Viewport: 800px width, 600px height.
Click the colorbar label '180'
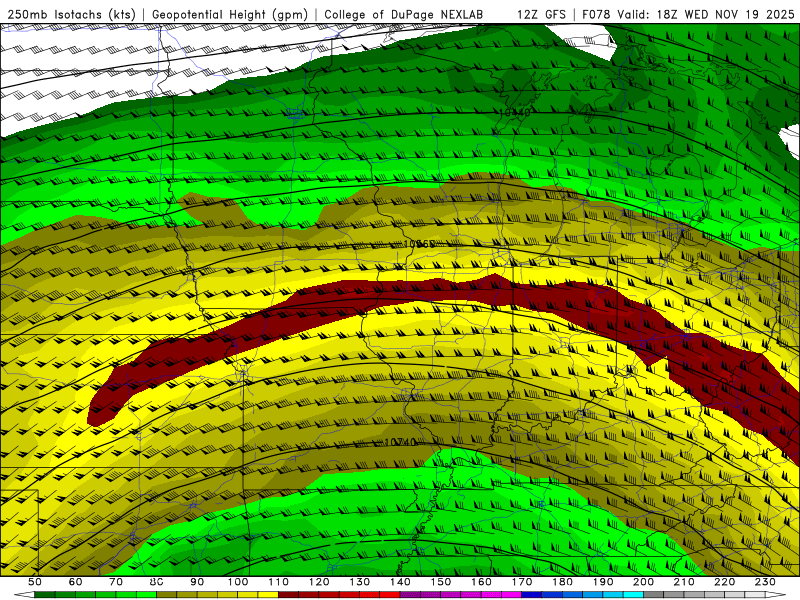pyautogui.click(x=562, y=582)
